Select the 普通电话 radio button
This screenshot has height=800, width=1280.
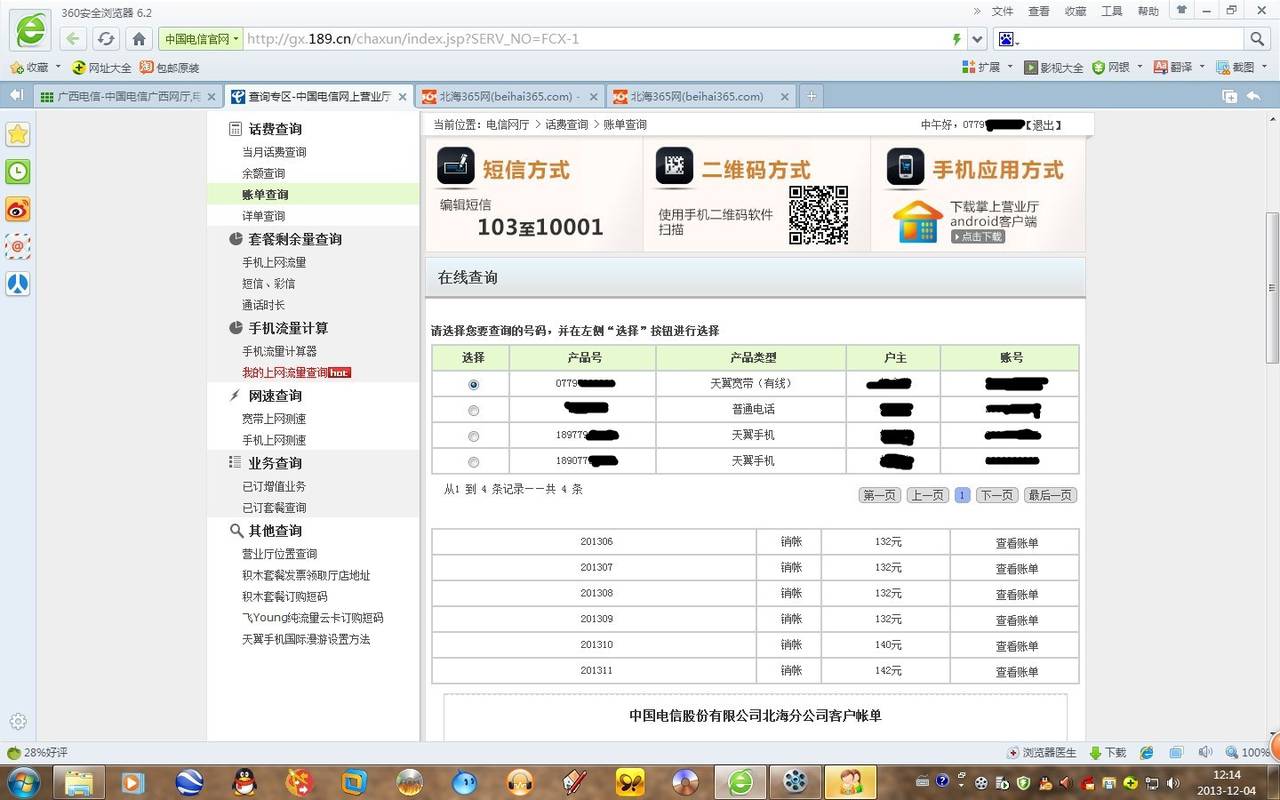(x=473, y=410)
